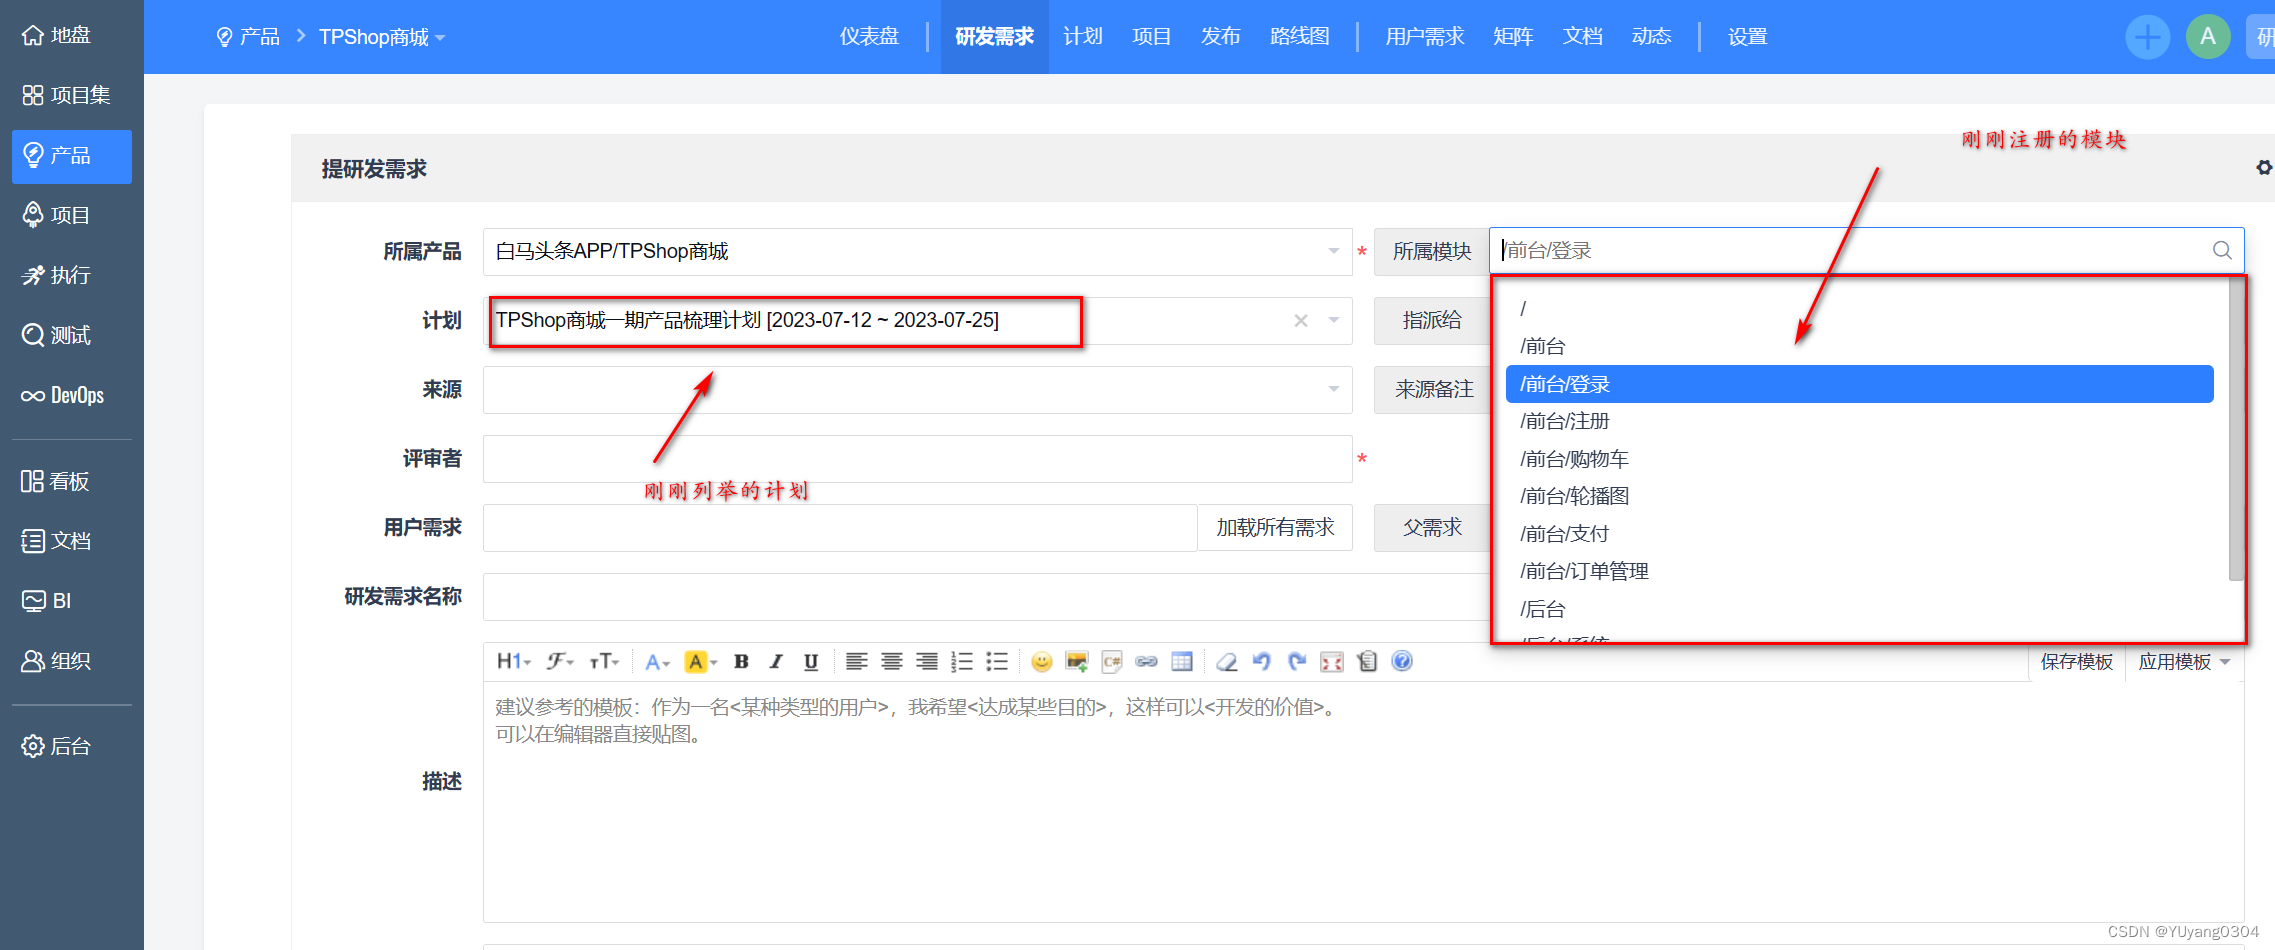2275x950 pixels.
Task: Clear formatting with eraser tool
Action: (x=1227, y=661)
